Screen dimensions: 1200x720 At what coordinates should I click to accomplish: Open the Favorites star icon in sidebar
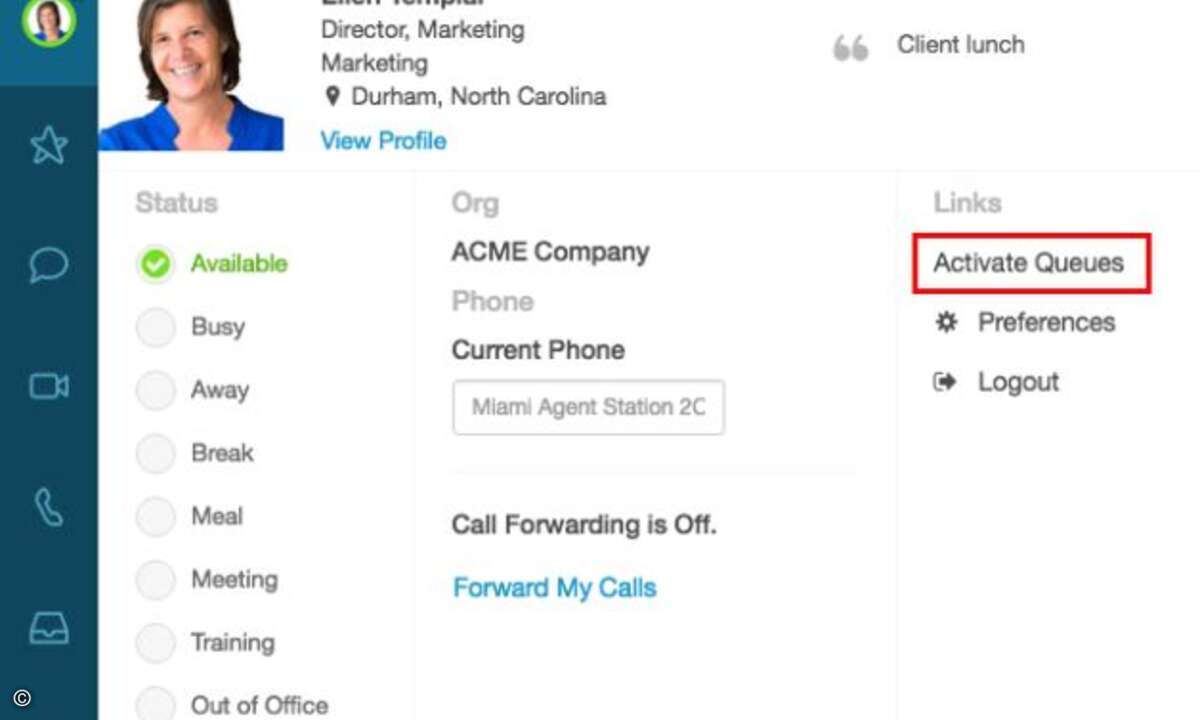pos(48,146)
